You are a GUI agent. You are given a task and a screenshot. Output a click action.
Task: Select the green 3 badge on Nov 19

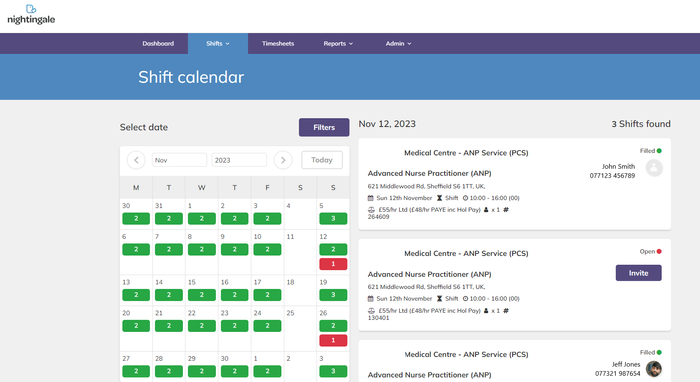click(333, 295)
